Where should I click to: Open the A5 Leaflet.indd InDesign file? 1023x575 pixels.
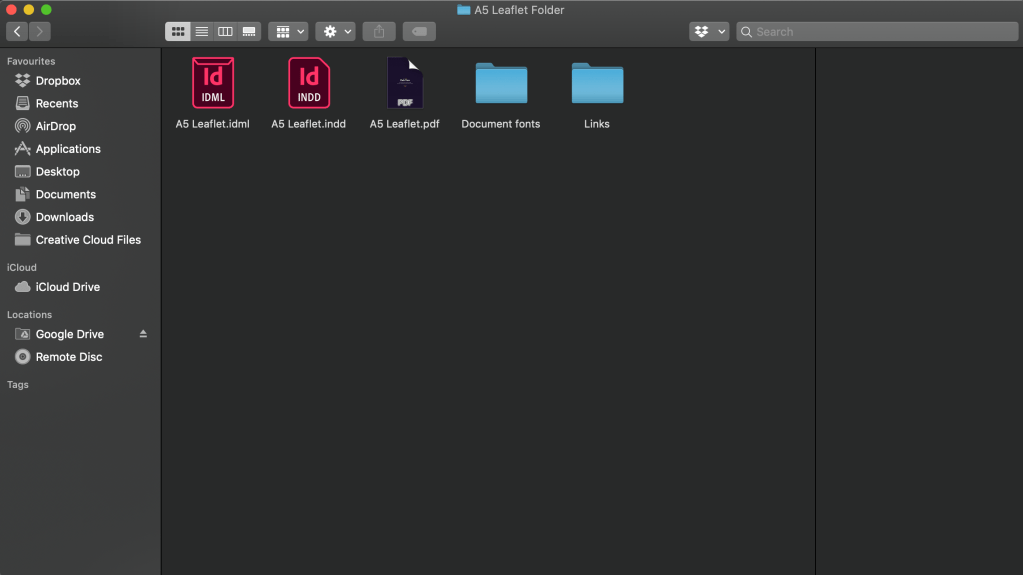point(308,83)
